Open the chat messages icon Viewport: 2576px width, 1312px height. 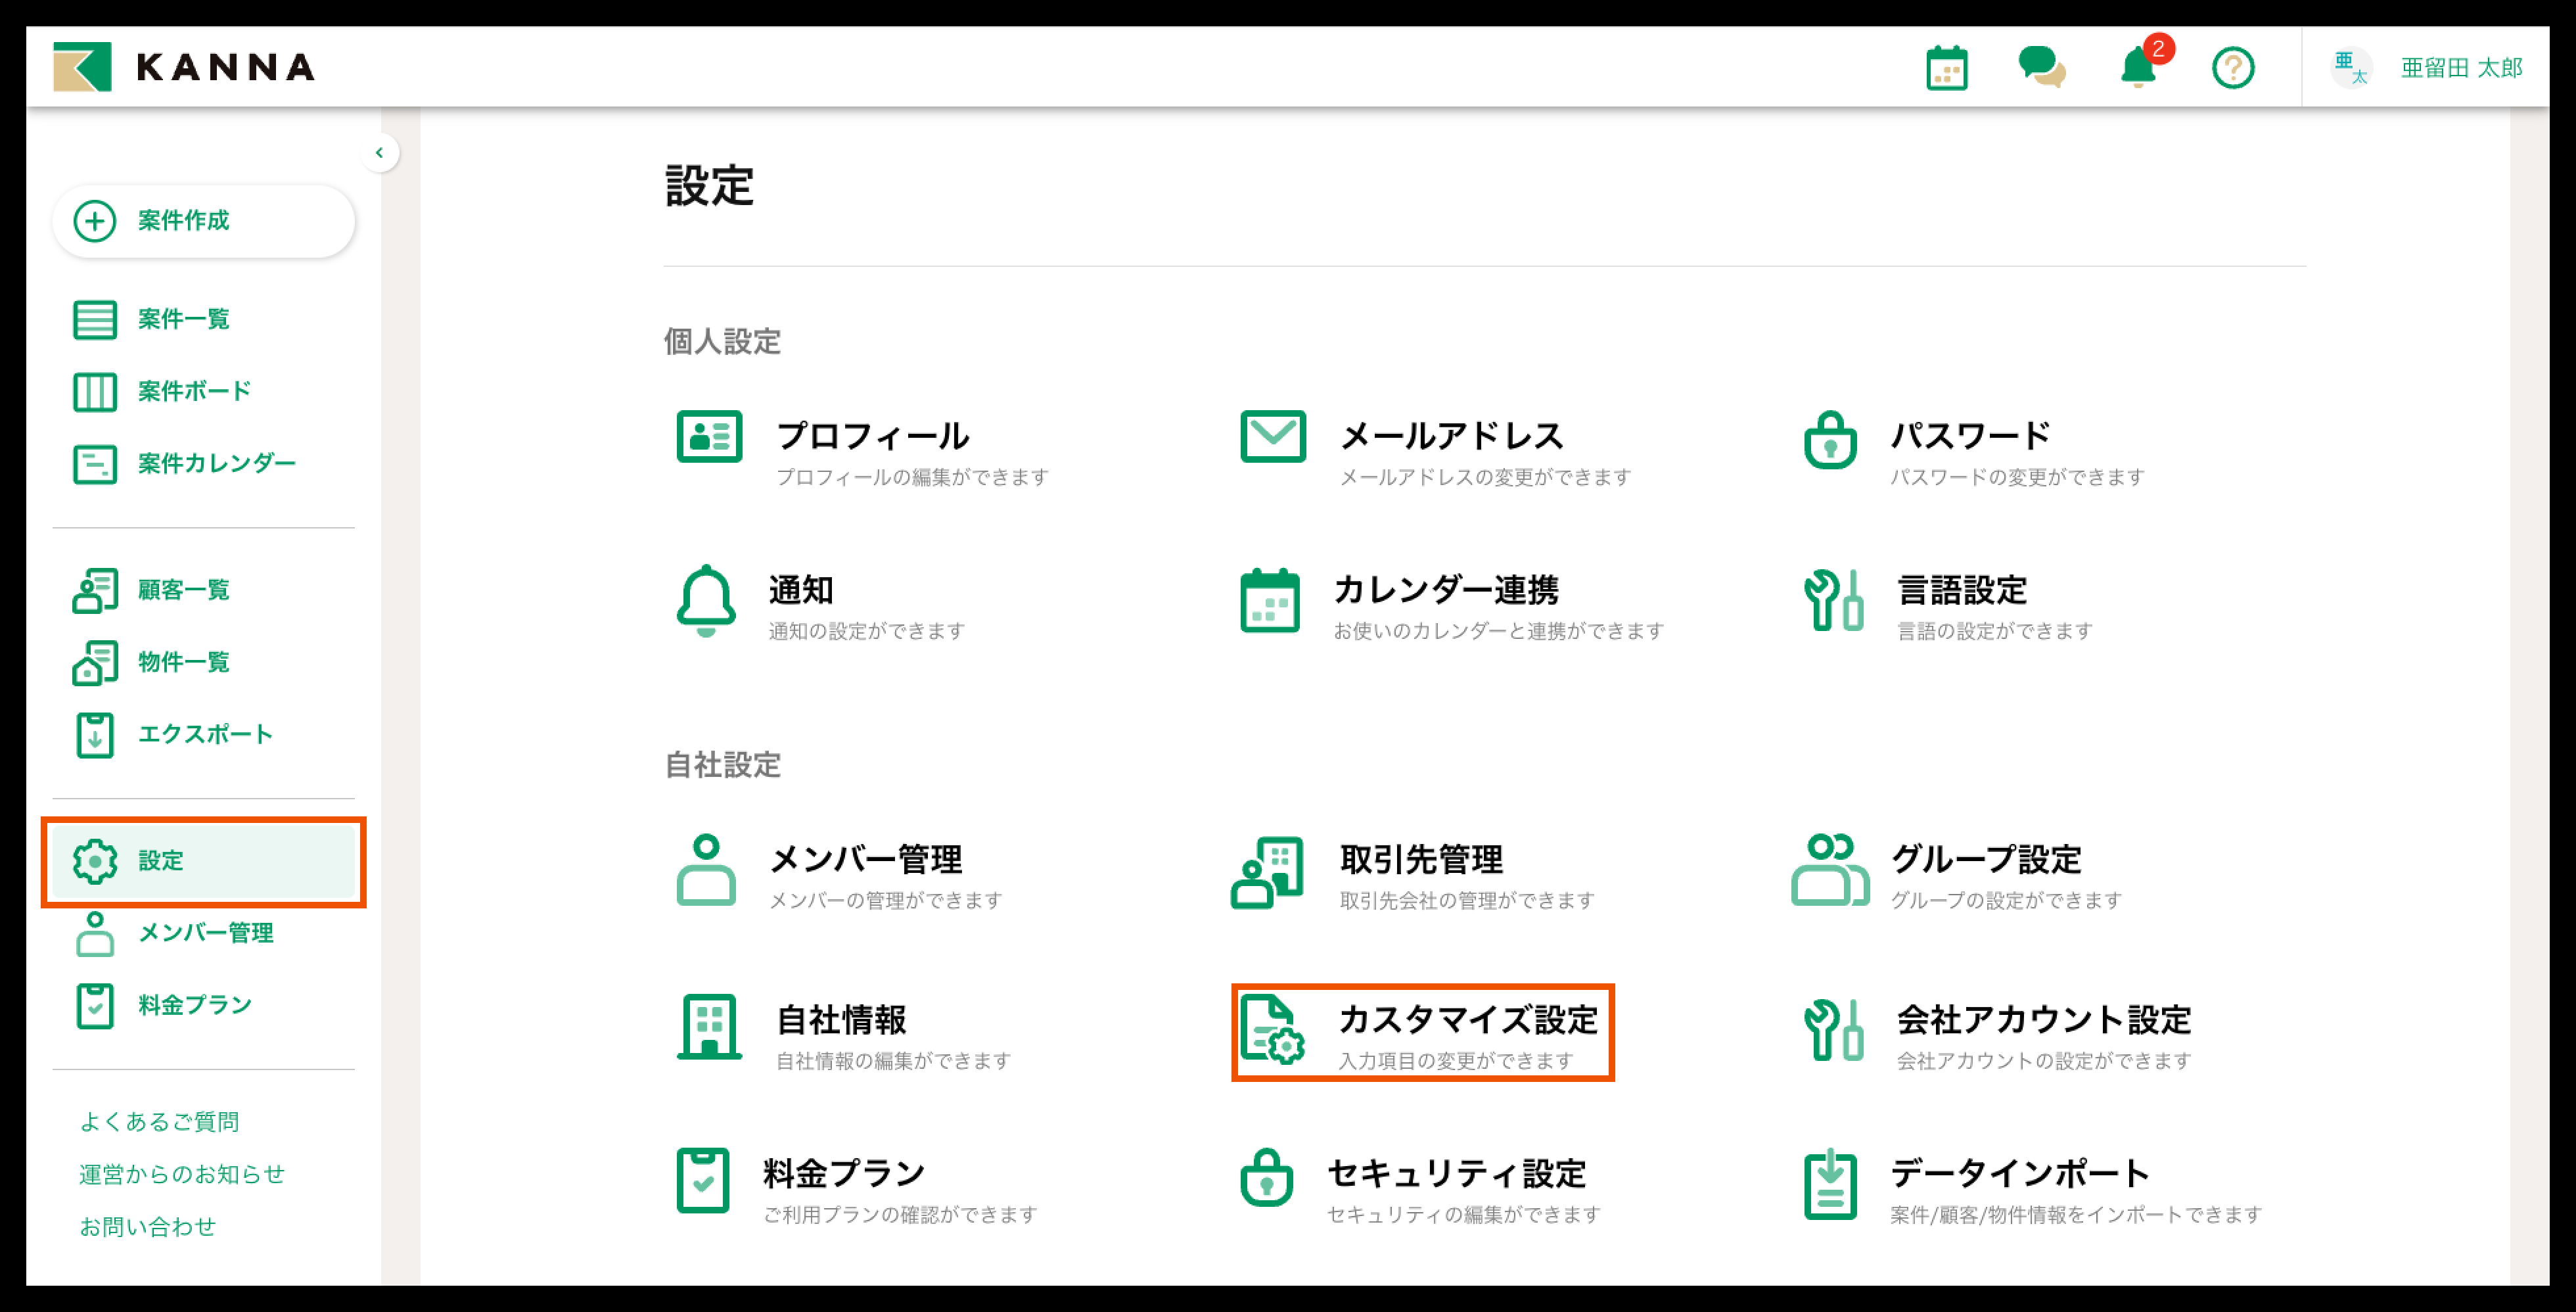[2041, 68]
